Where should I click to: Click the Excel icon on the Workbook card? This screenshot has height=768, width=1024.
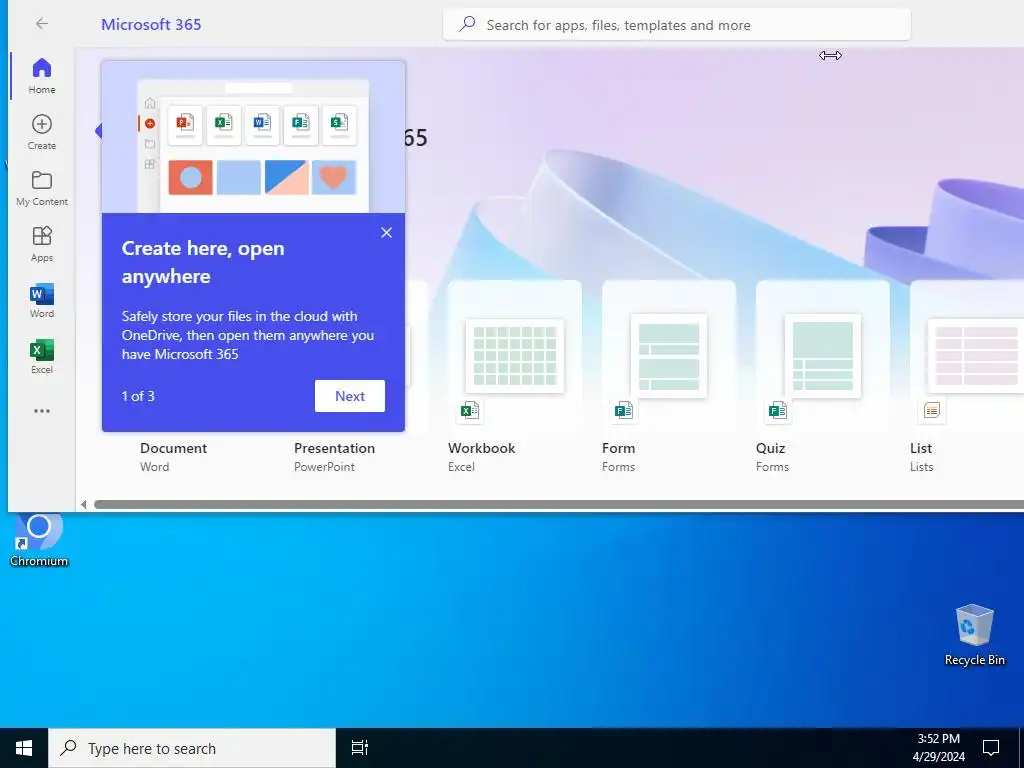[470, 410]
